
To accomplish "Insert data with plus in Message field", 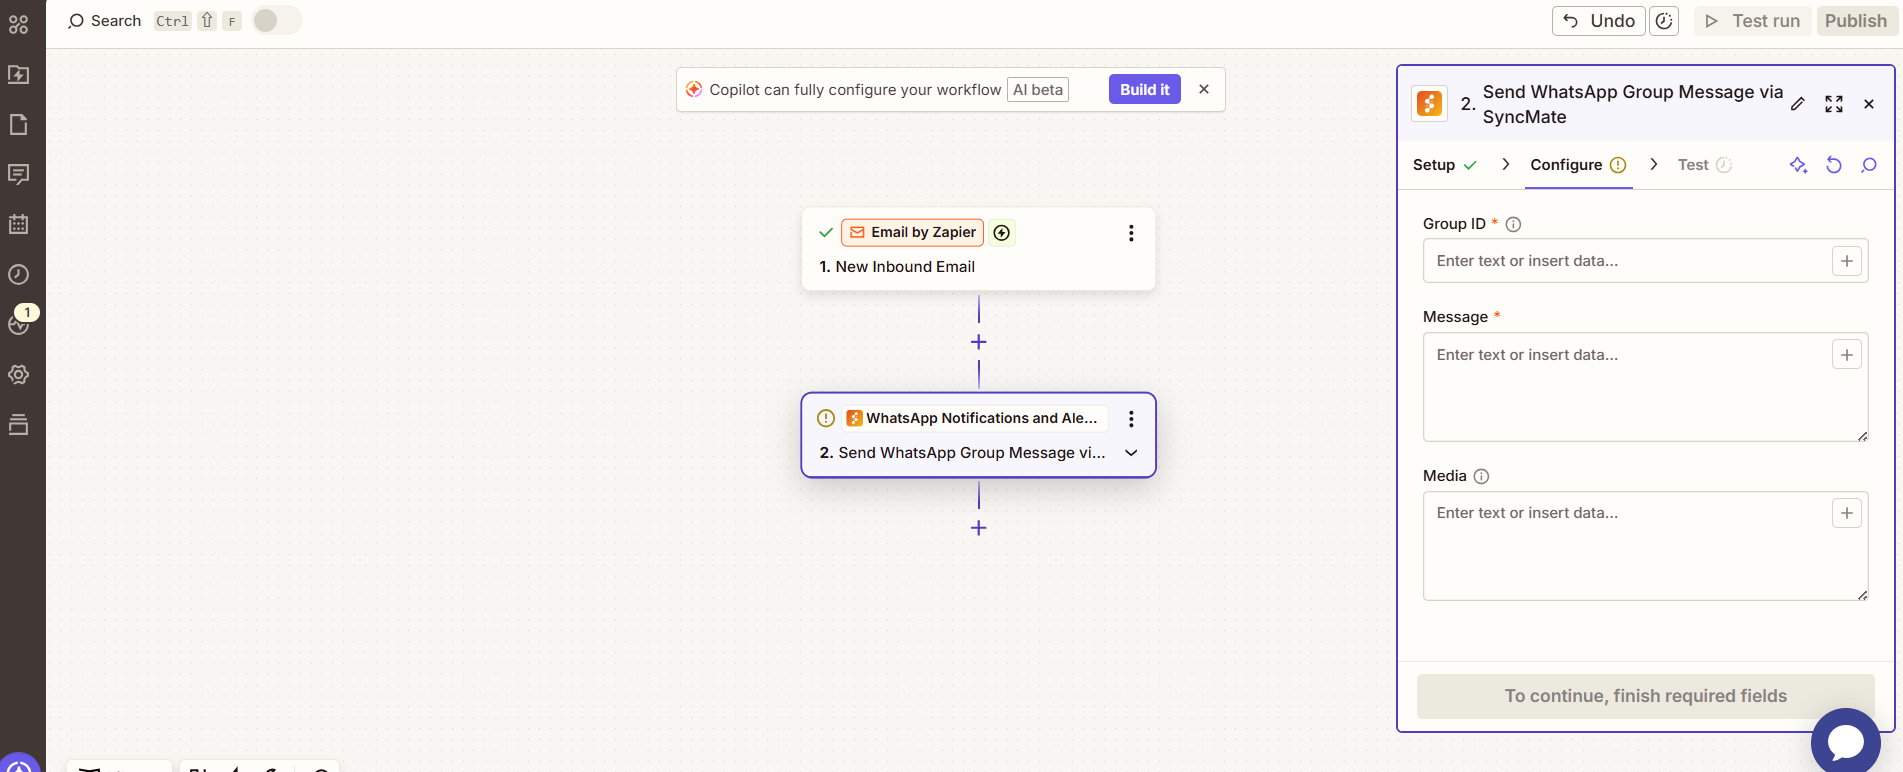I will click(1846, 355).
